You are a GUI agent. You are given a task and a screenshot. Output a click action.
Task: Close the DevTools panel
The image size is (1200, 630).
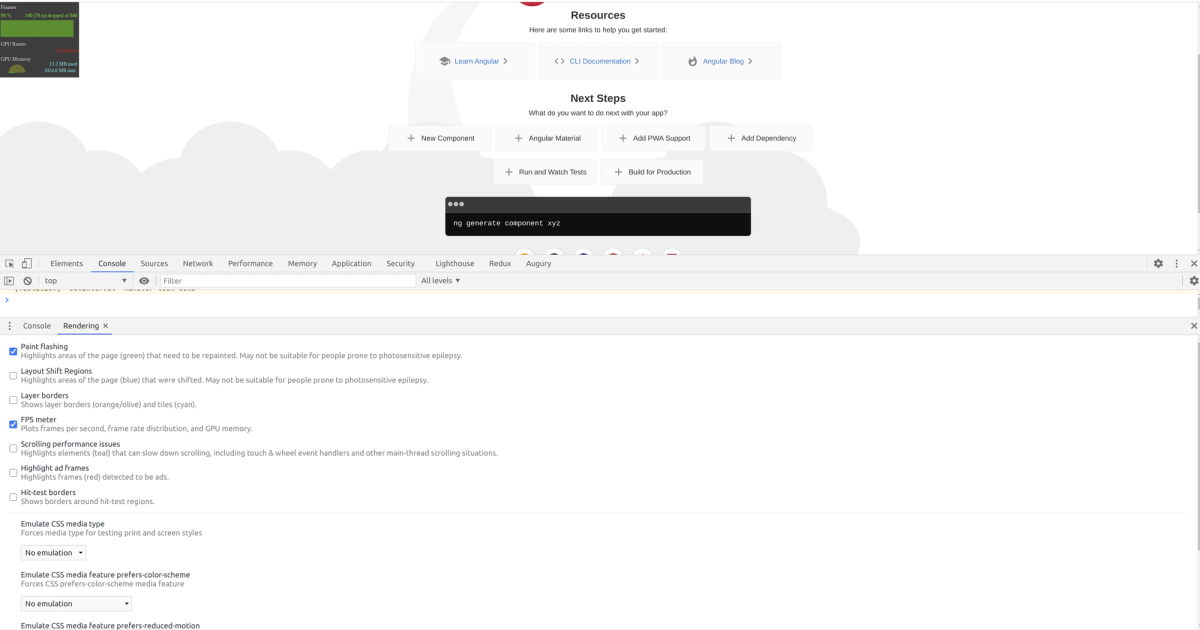[x=1193, y=263]
